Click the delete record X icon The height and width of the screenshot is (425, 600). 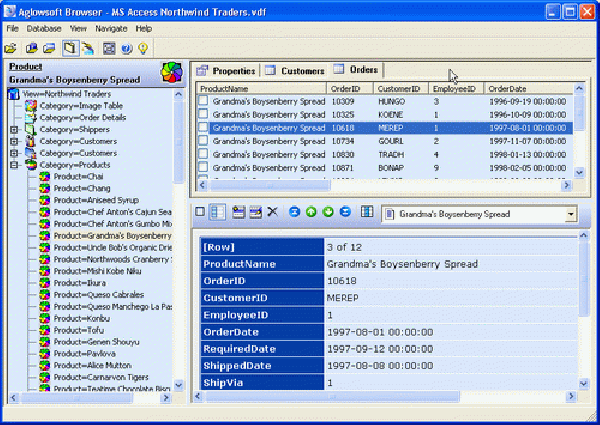(272, 213)
